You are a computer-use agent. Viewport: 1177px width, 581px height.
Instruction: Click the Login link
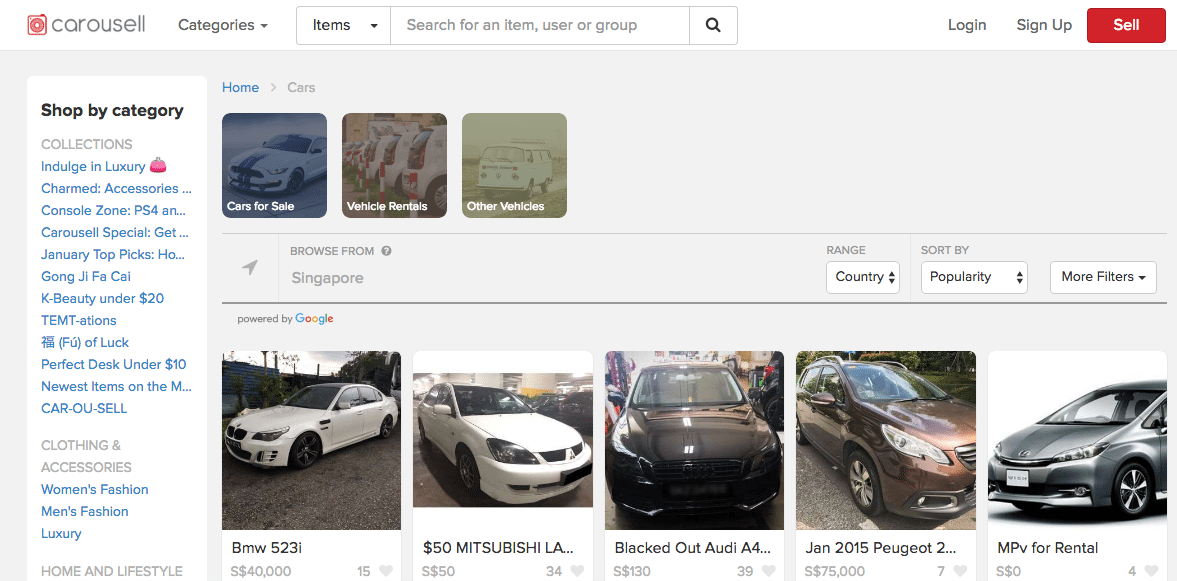[967, 25]
